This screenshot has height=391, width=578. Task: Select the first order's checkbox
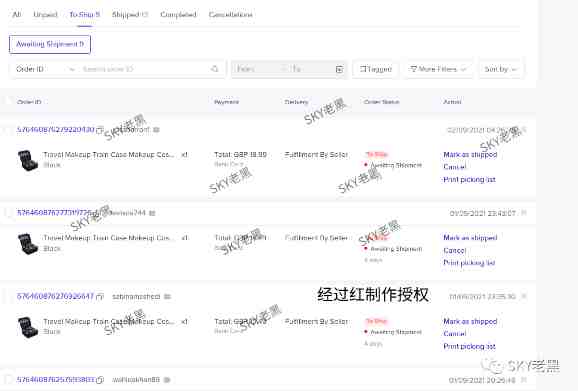(8, 130)
